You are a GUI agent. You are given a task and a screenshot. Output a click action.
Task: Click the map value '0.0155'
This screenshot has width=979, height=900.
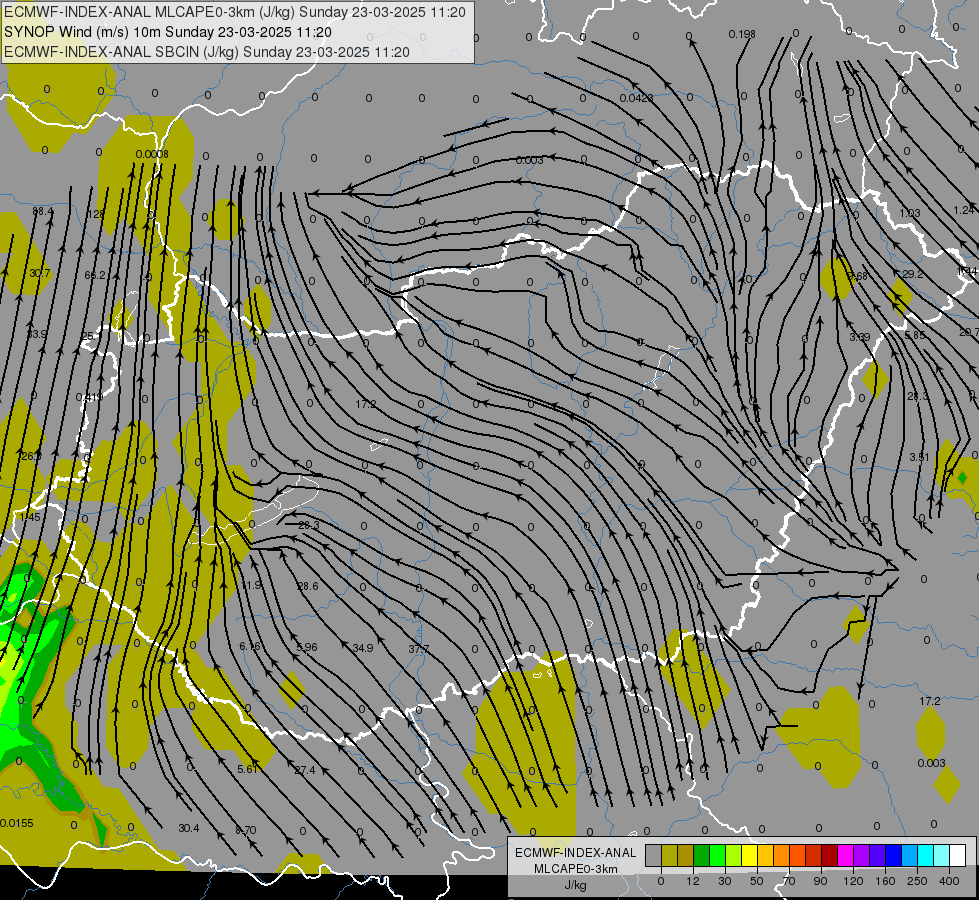coord(17,823)
